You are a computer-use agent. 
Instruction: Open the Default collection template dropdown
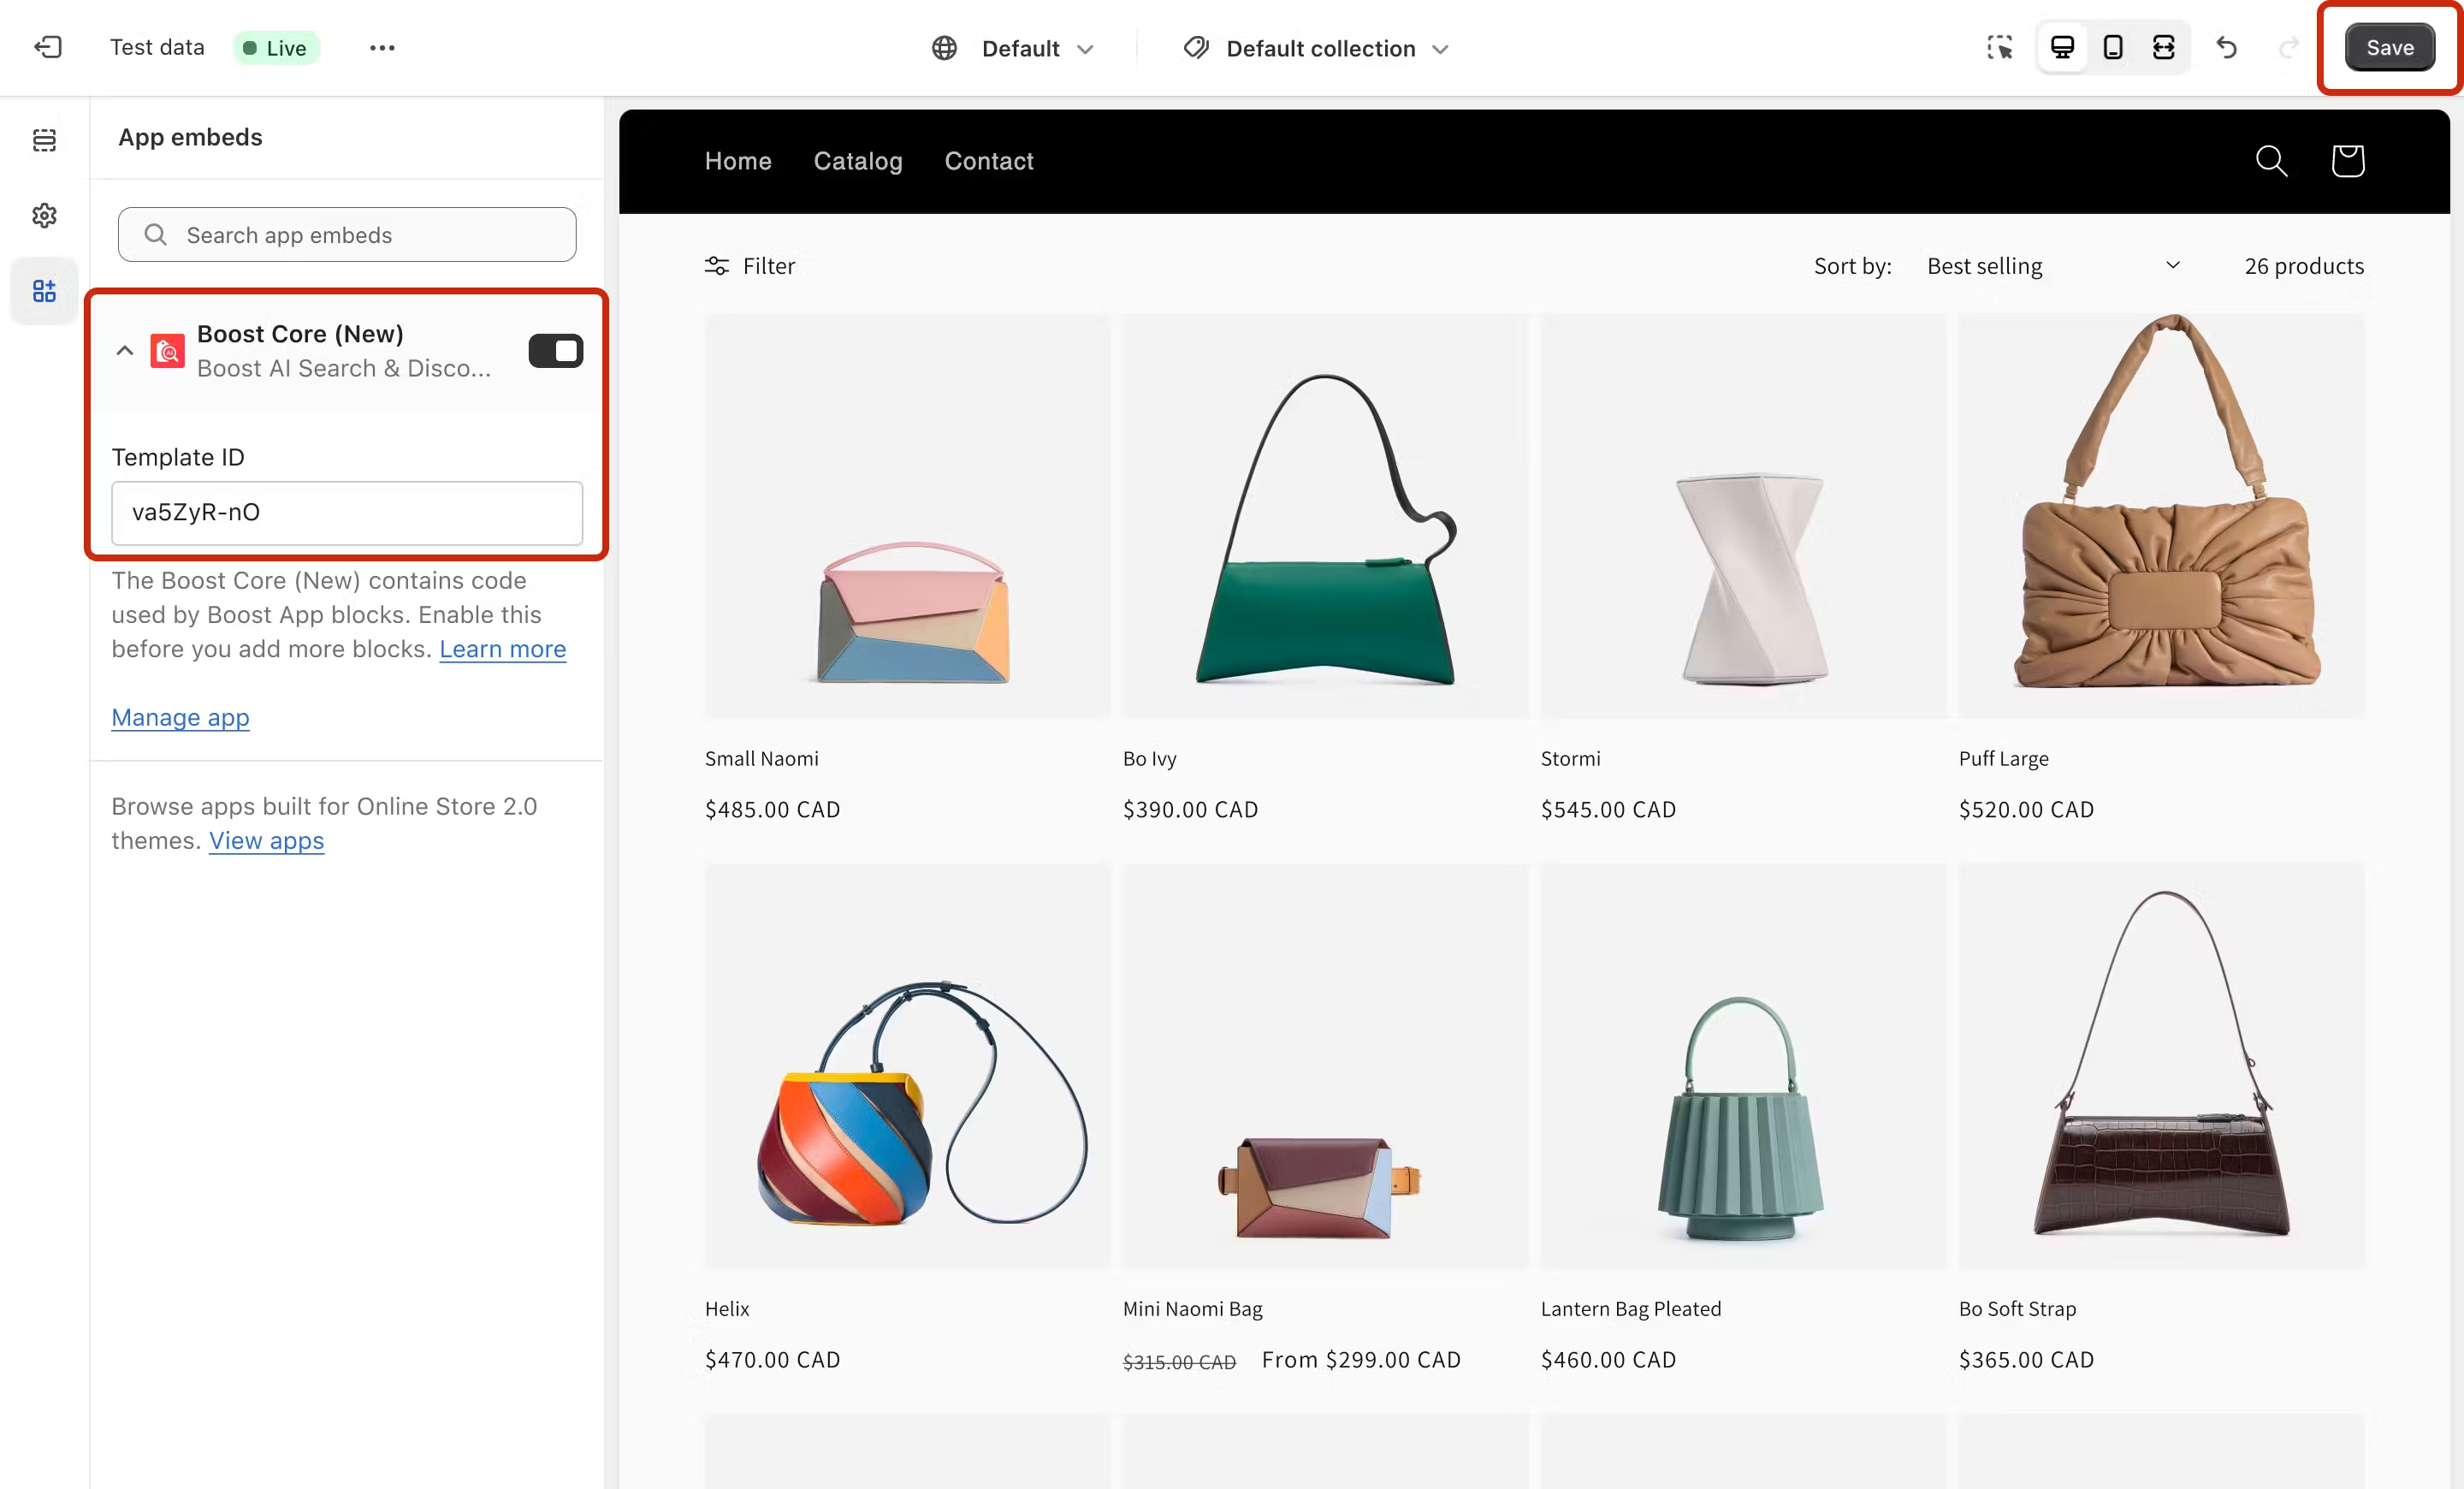point(1316,48)
